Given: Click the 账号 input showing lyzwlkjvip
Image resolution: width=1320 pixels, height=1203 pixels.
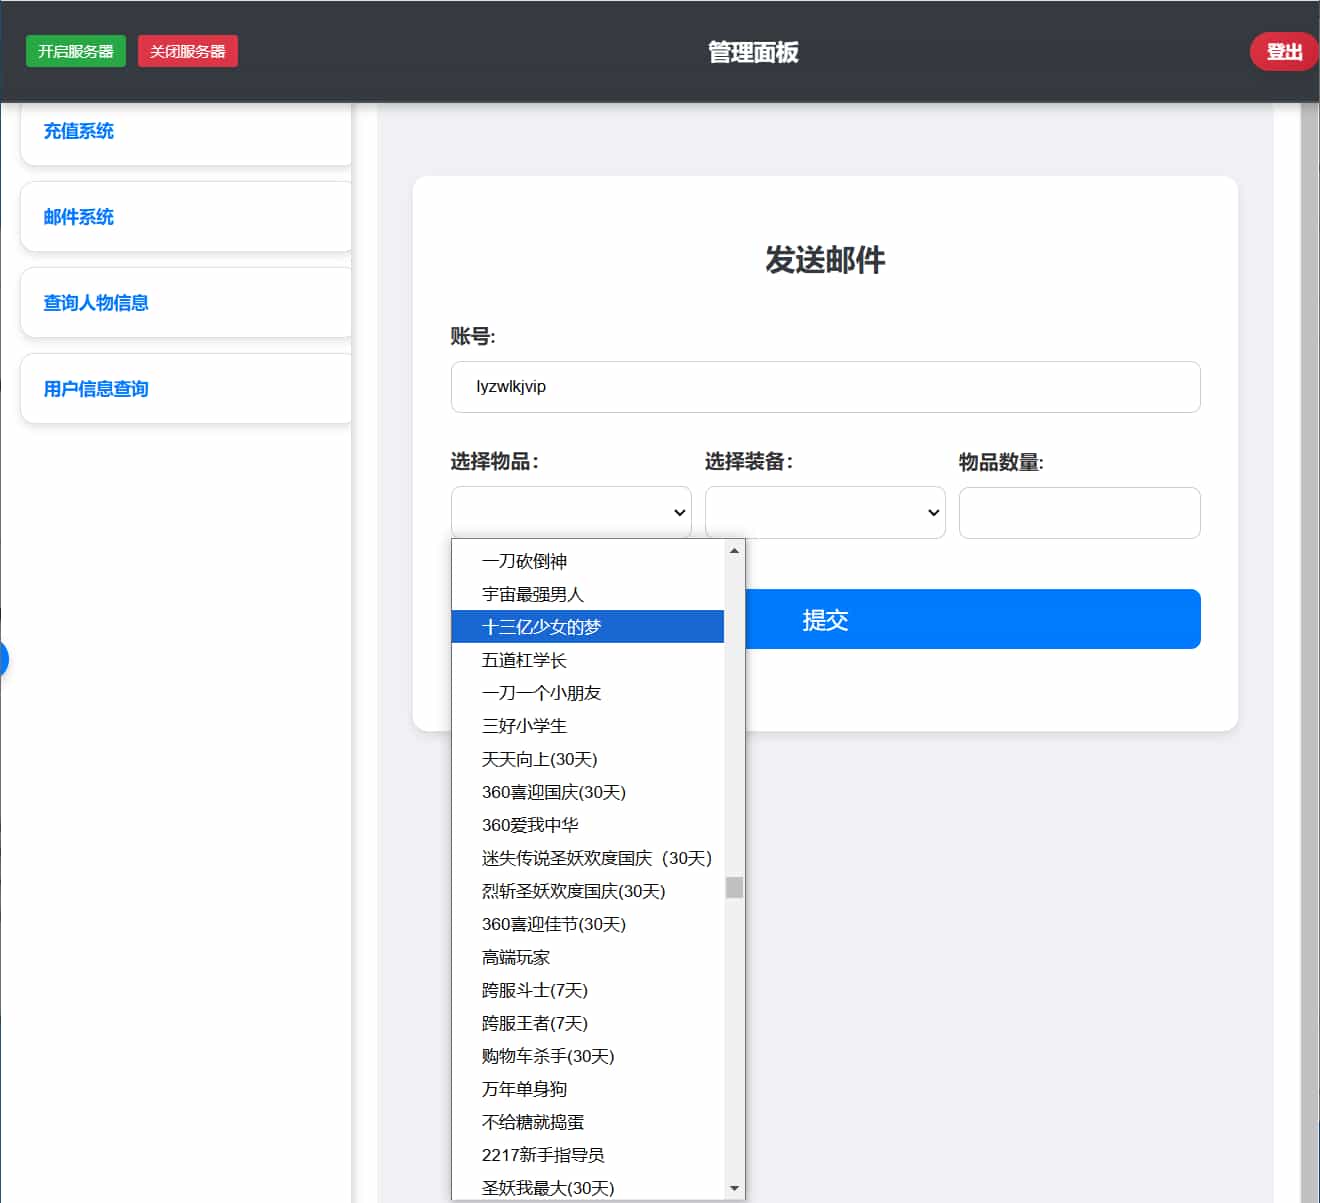Looking at the screenshot, I should pos(824,387).
